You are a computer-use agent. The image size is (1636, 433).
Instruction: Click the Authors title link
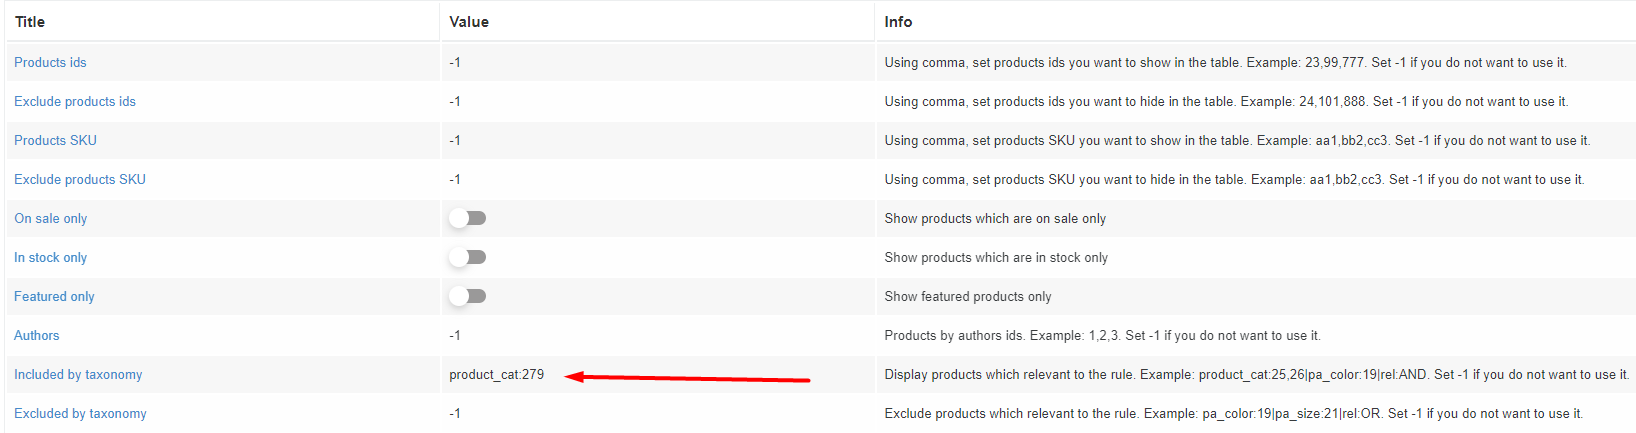[37, 335]
